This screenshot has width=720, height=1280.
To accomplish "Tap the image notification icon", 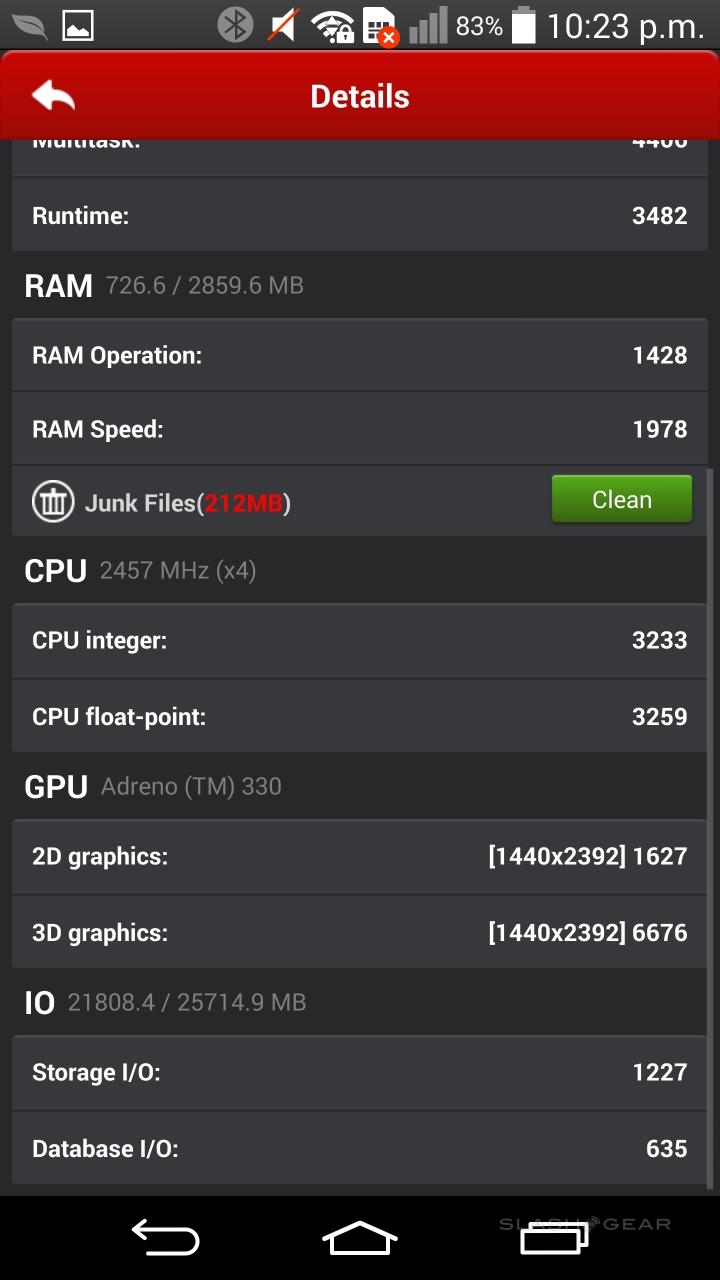I will [78, 26].
